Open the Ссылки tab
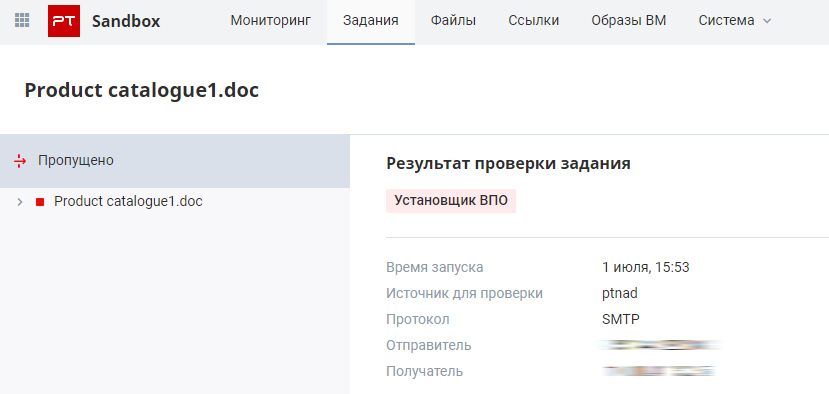This screenshot has width=829, height=394. click(x=533, y=21)
